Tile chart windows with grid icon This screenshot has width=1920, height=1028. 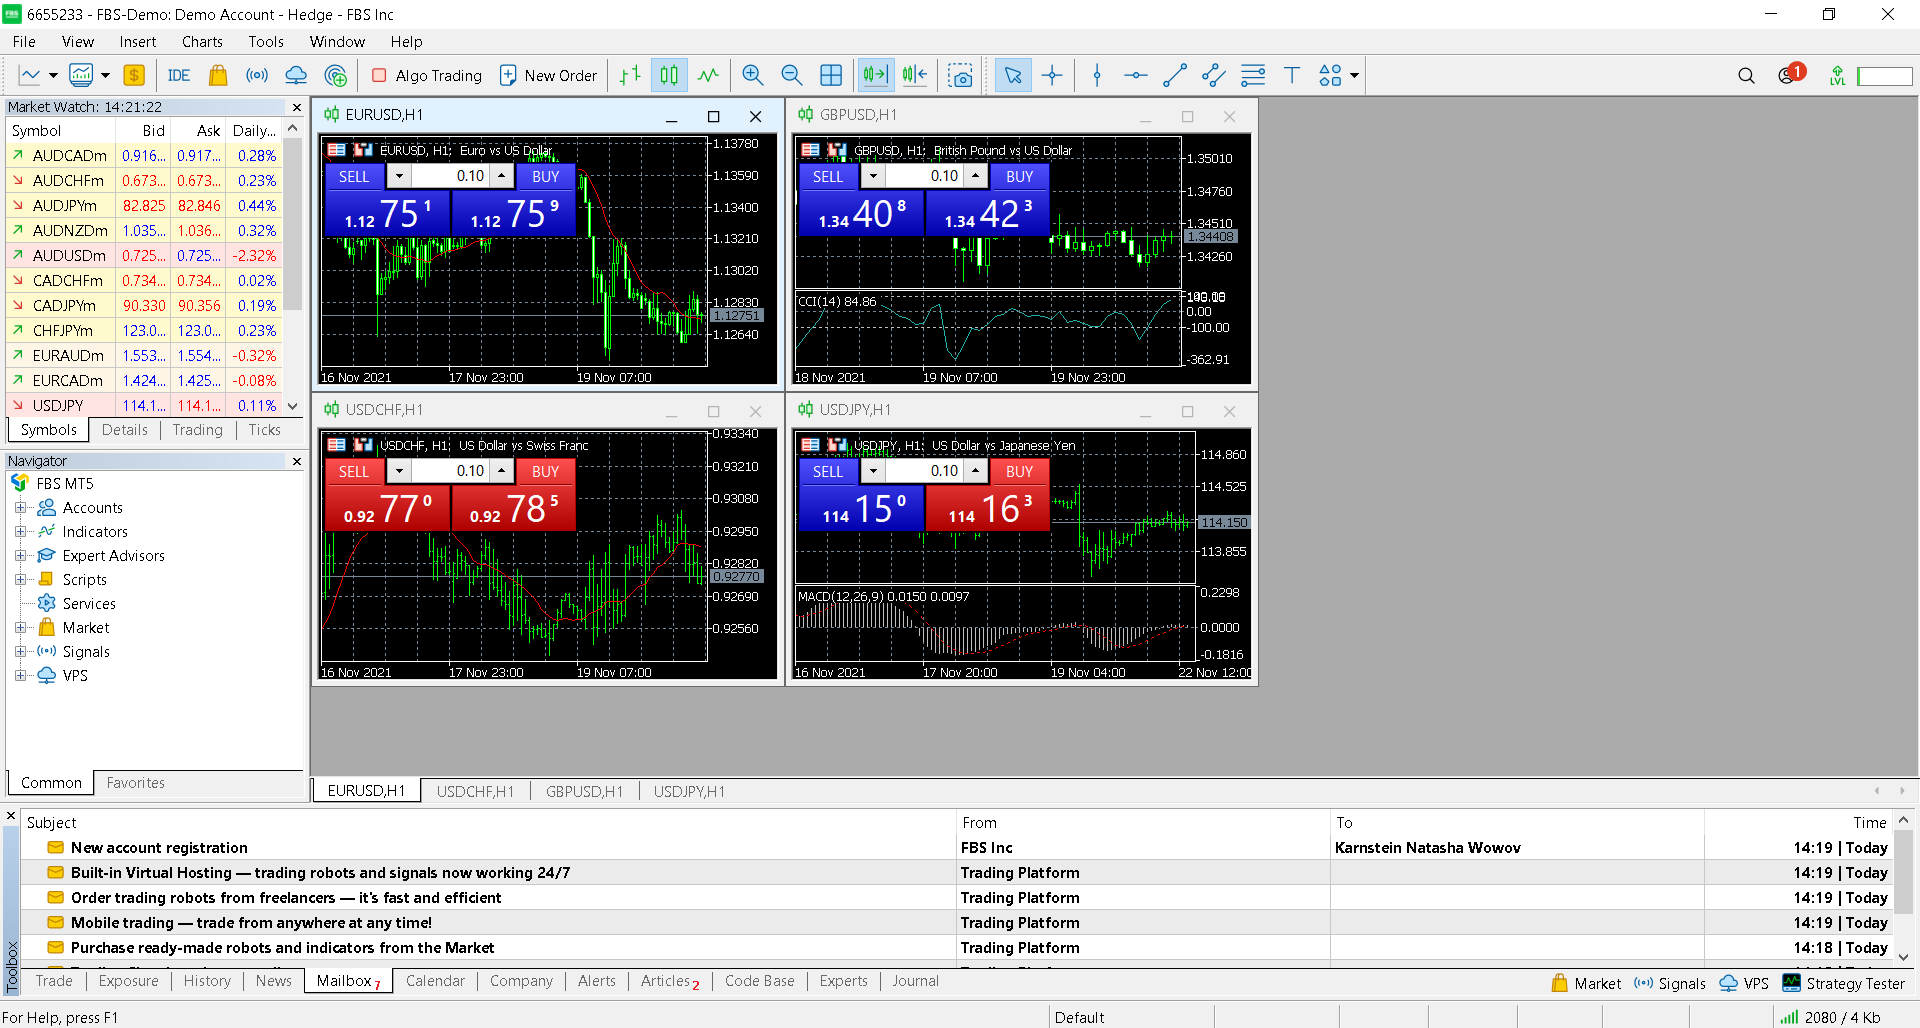pos(831,75)
